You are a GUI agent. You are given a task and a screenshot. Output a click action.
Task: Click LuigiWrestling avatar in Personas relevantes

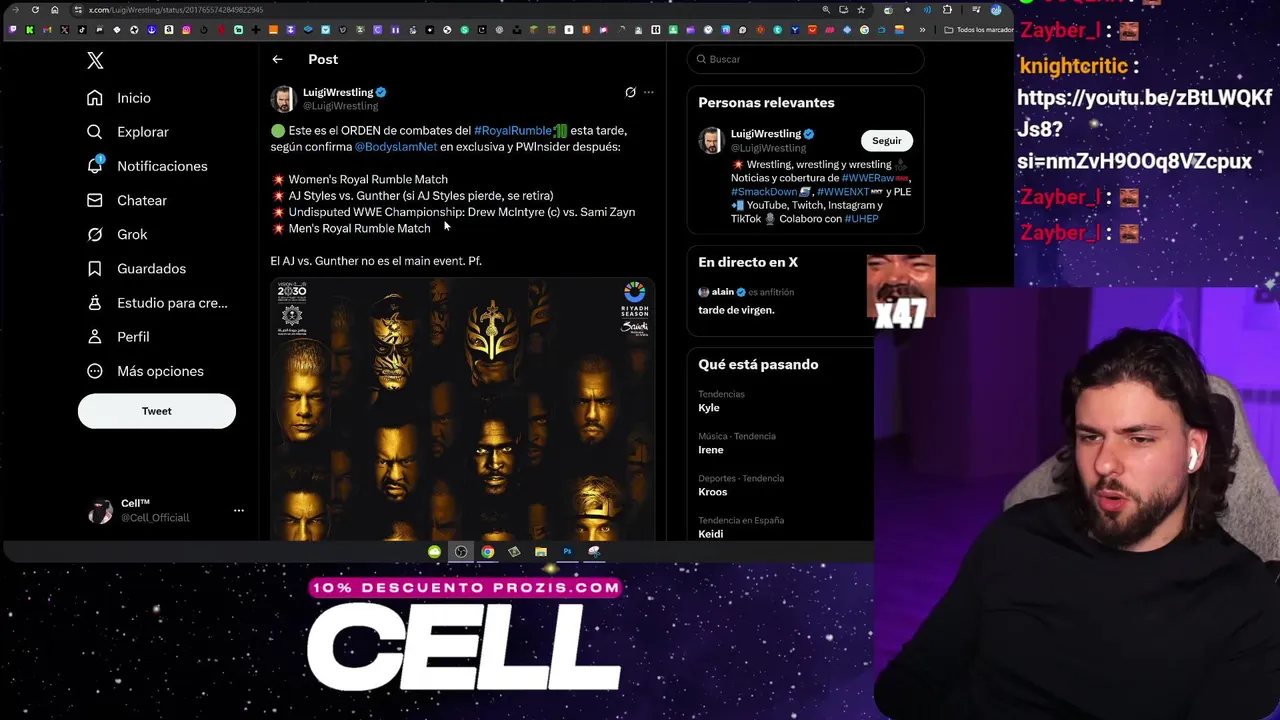click(711, 141)
